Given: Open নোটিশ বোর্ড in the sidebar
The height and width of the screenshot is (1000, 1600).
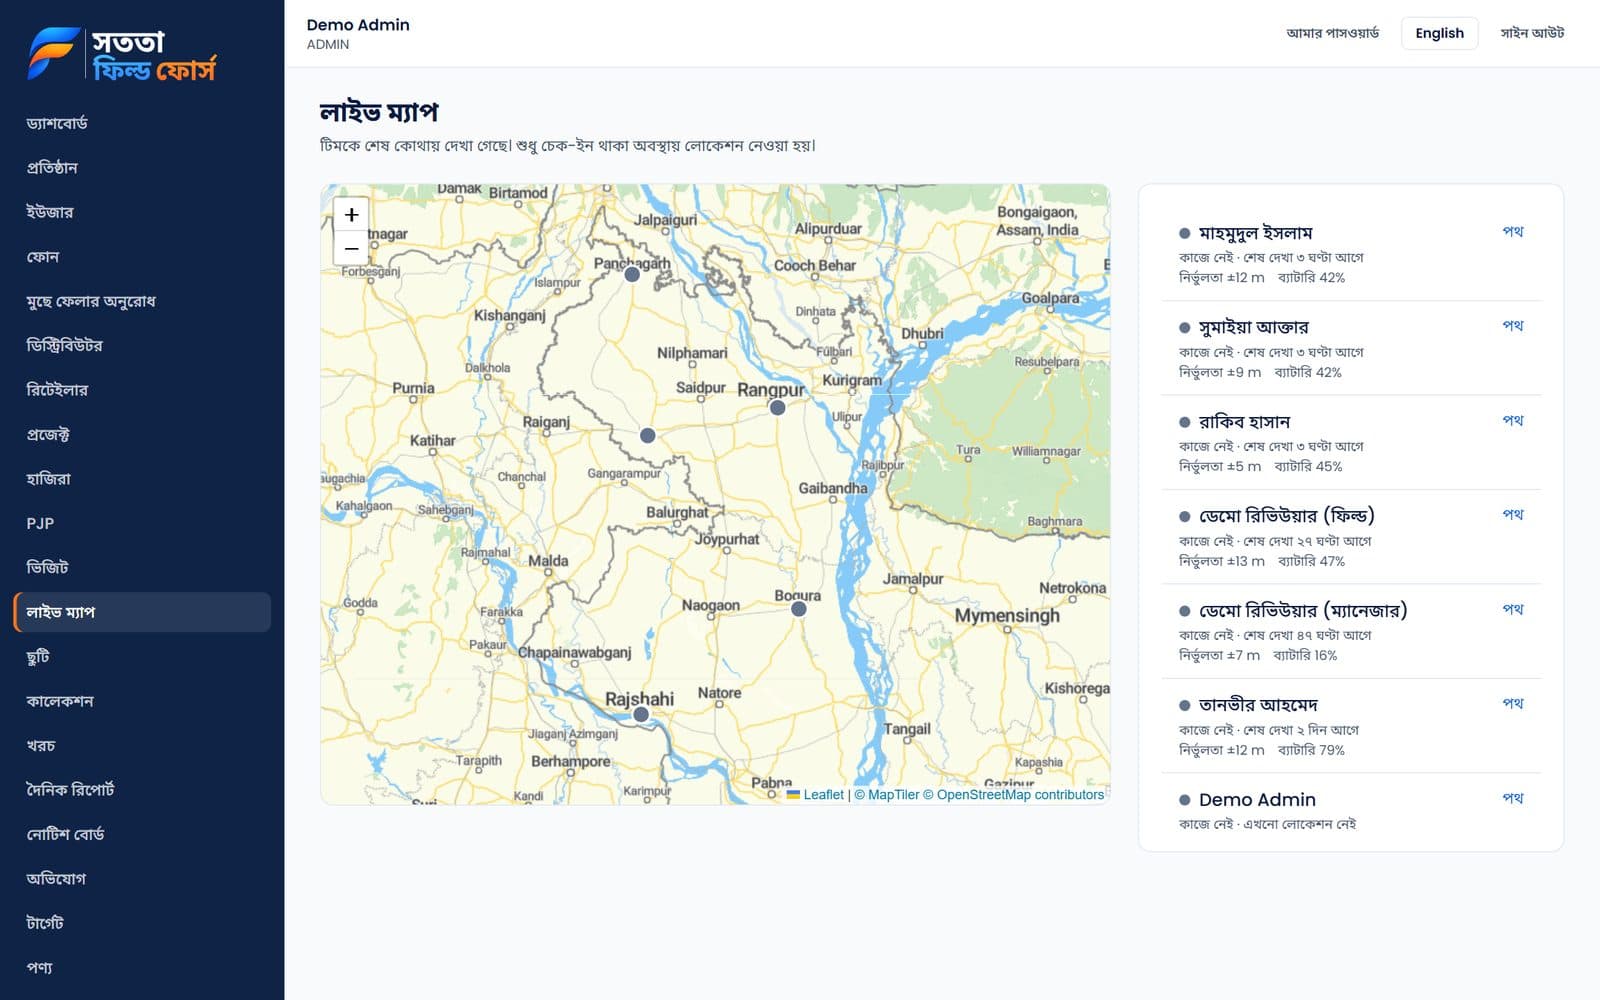Looking at the screenshot, I should point(142,834).
